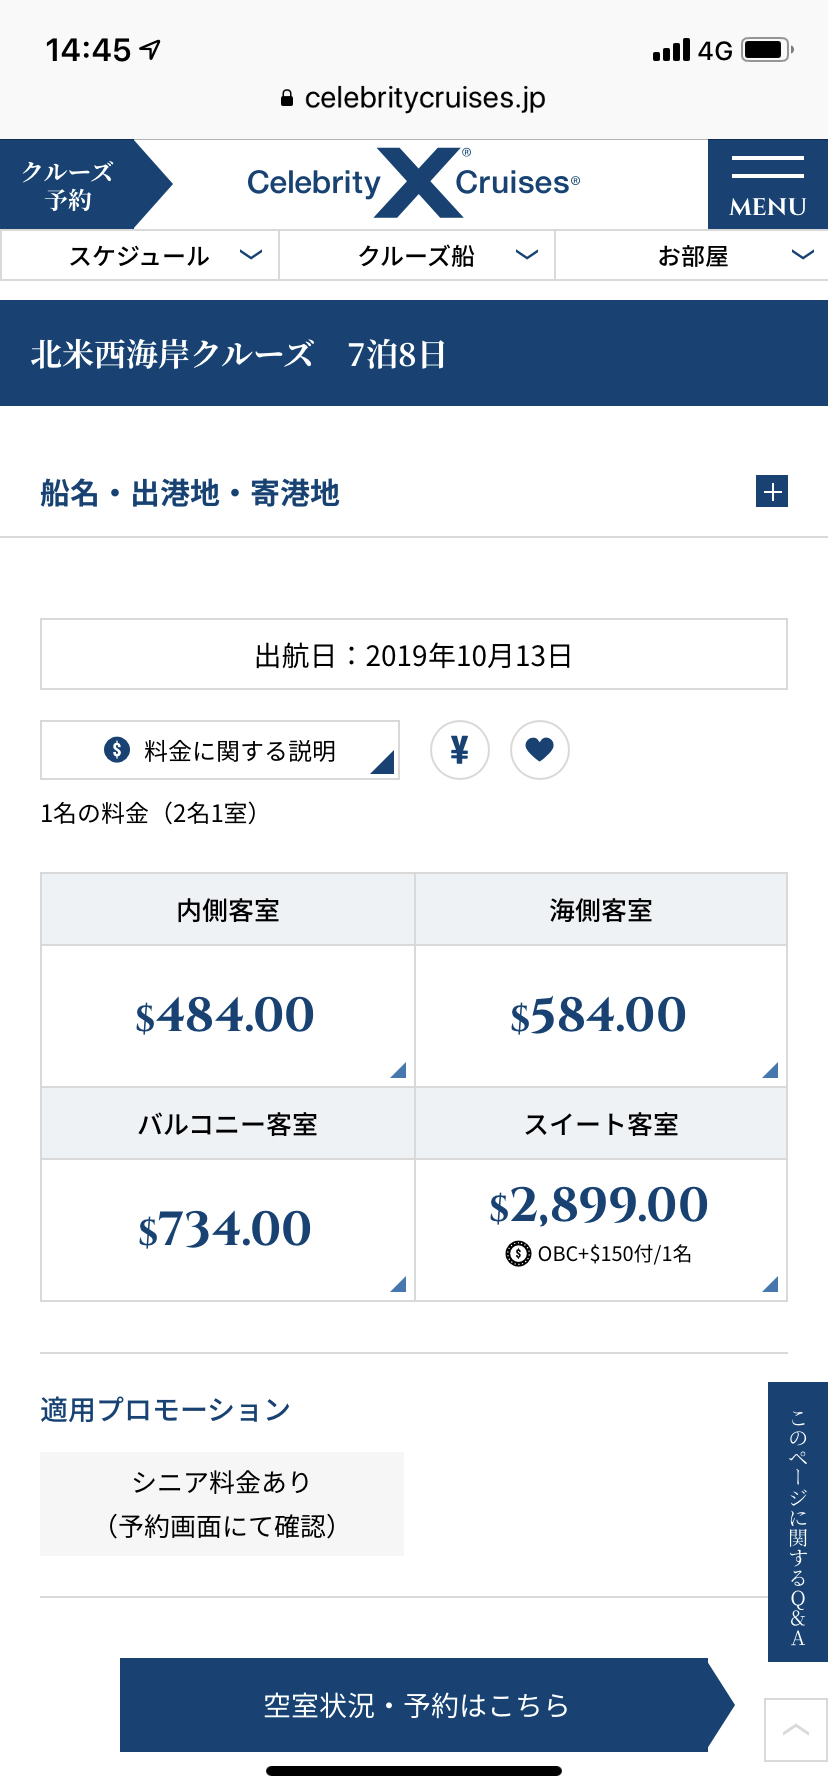Tap the celebritycruises.jp address bar
Image resolution: width=828 pixels, height=1792 pixels.
414,98
